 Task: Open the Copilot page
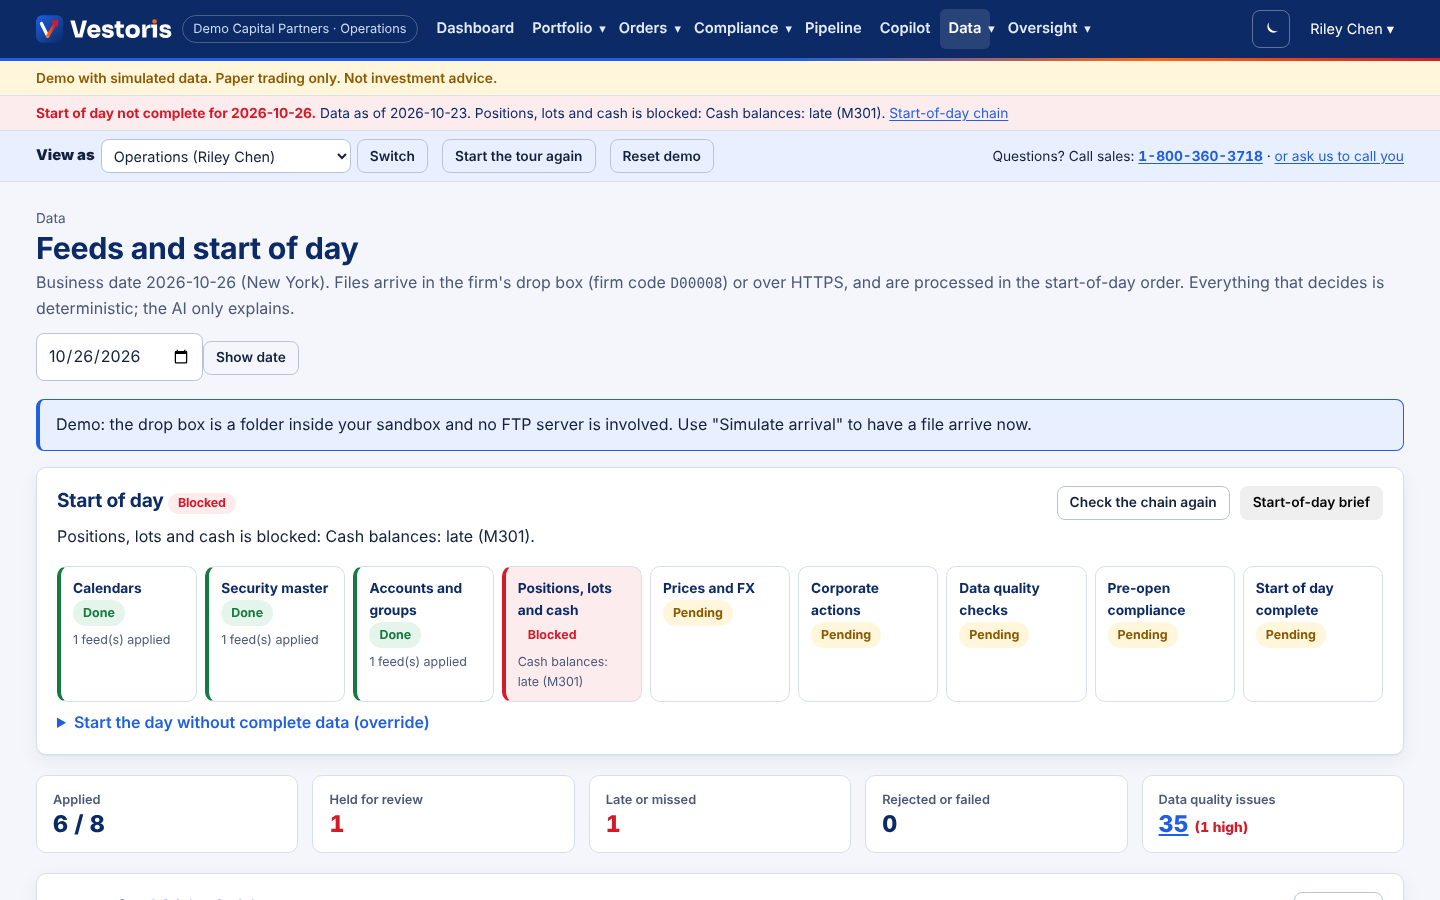(x=905, y=28)
